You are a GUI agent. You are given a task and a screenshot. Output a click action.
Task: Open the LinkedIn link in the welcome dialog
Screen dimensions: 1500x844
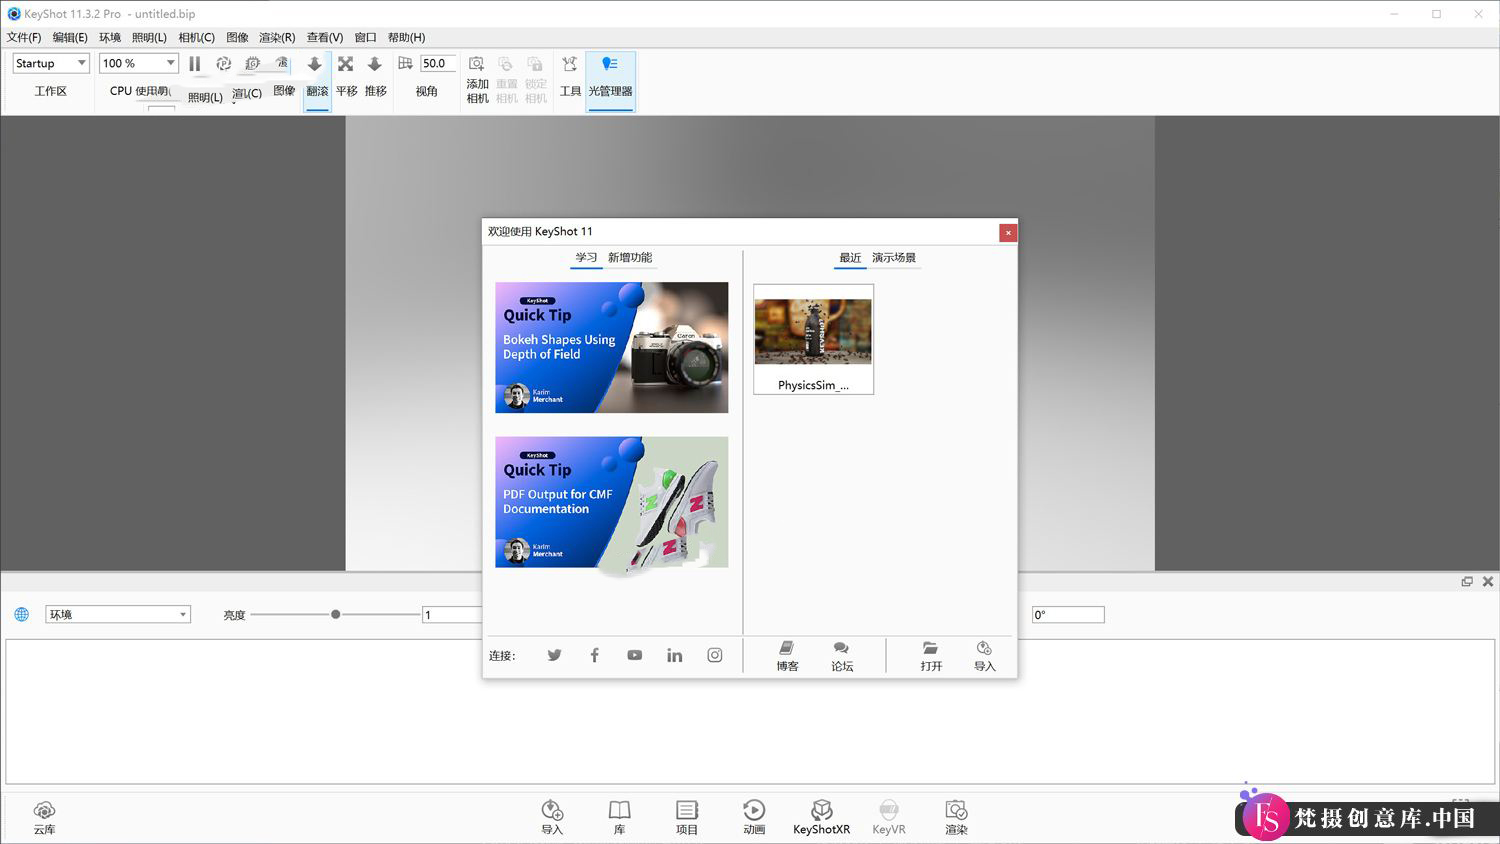pos(674,655)
